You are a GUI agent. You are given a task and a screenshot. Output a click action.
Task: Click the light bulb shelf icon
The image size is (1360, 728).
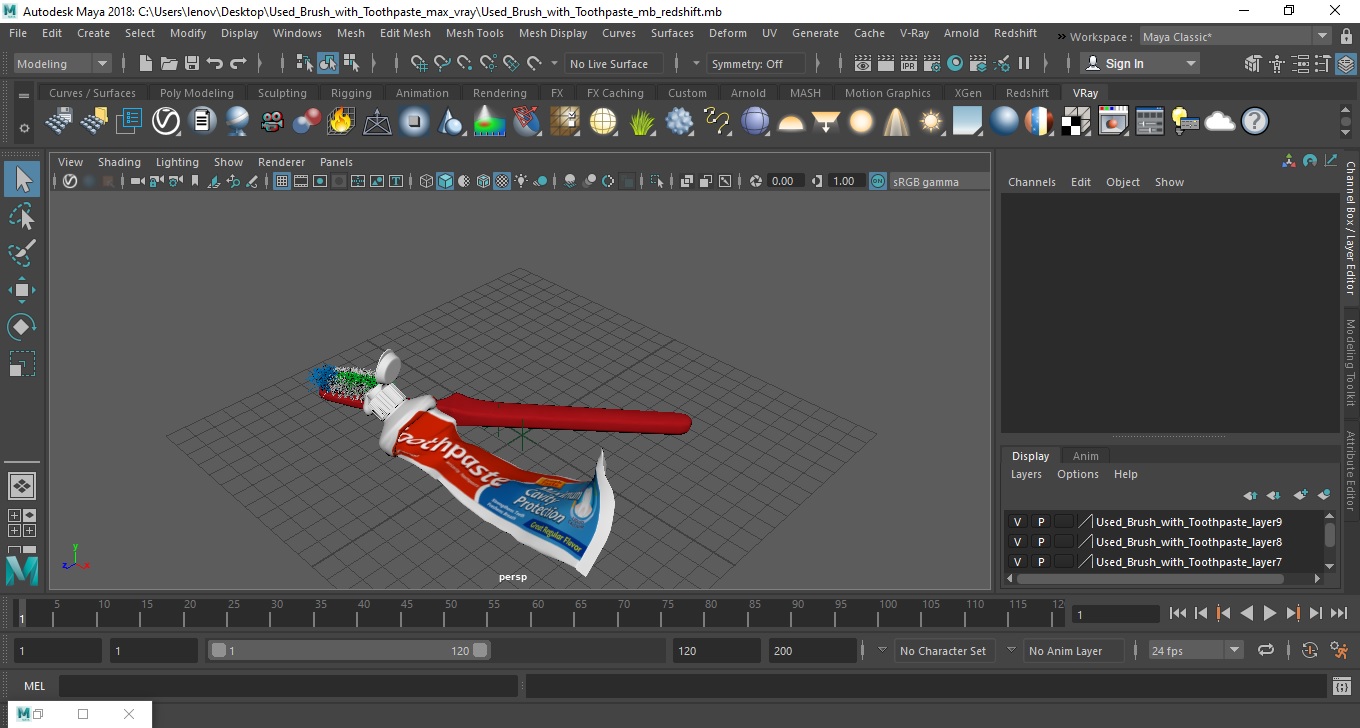tap(1185, 122)
